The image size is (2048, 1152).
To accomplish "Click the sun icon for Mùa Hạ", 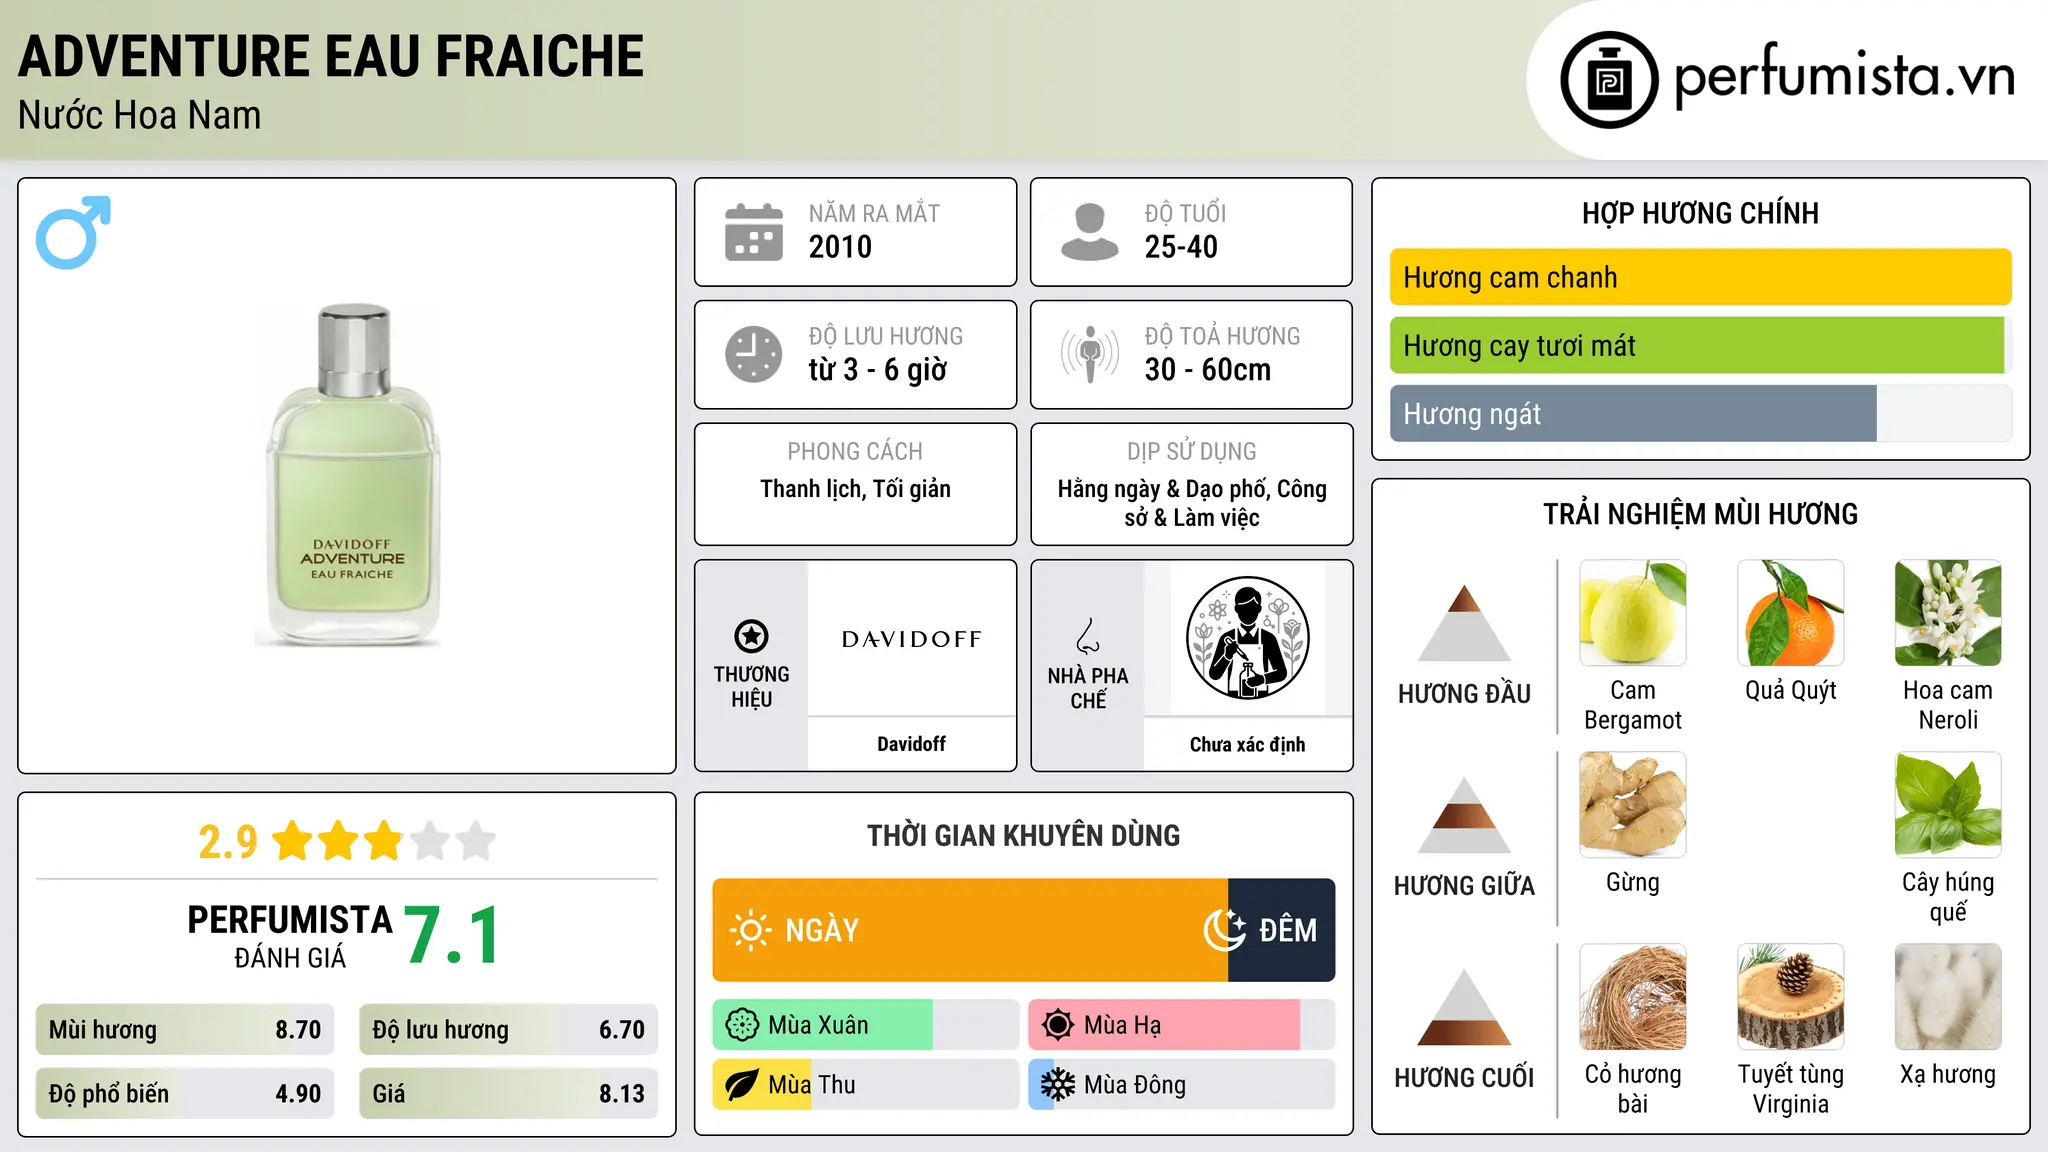I will click(1058, 1025).
